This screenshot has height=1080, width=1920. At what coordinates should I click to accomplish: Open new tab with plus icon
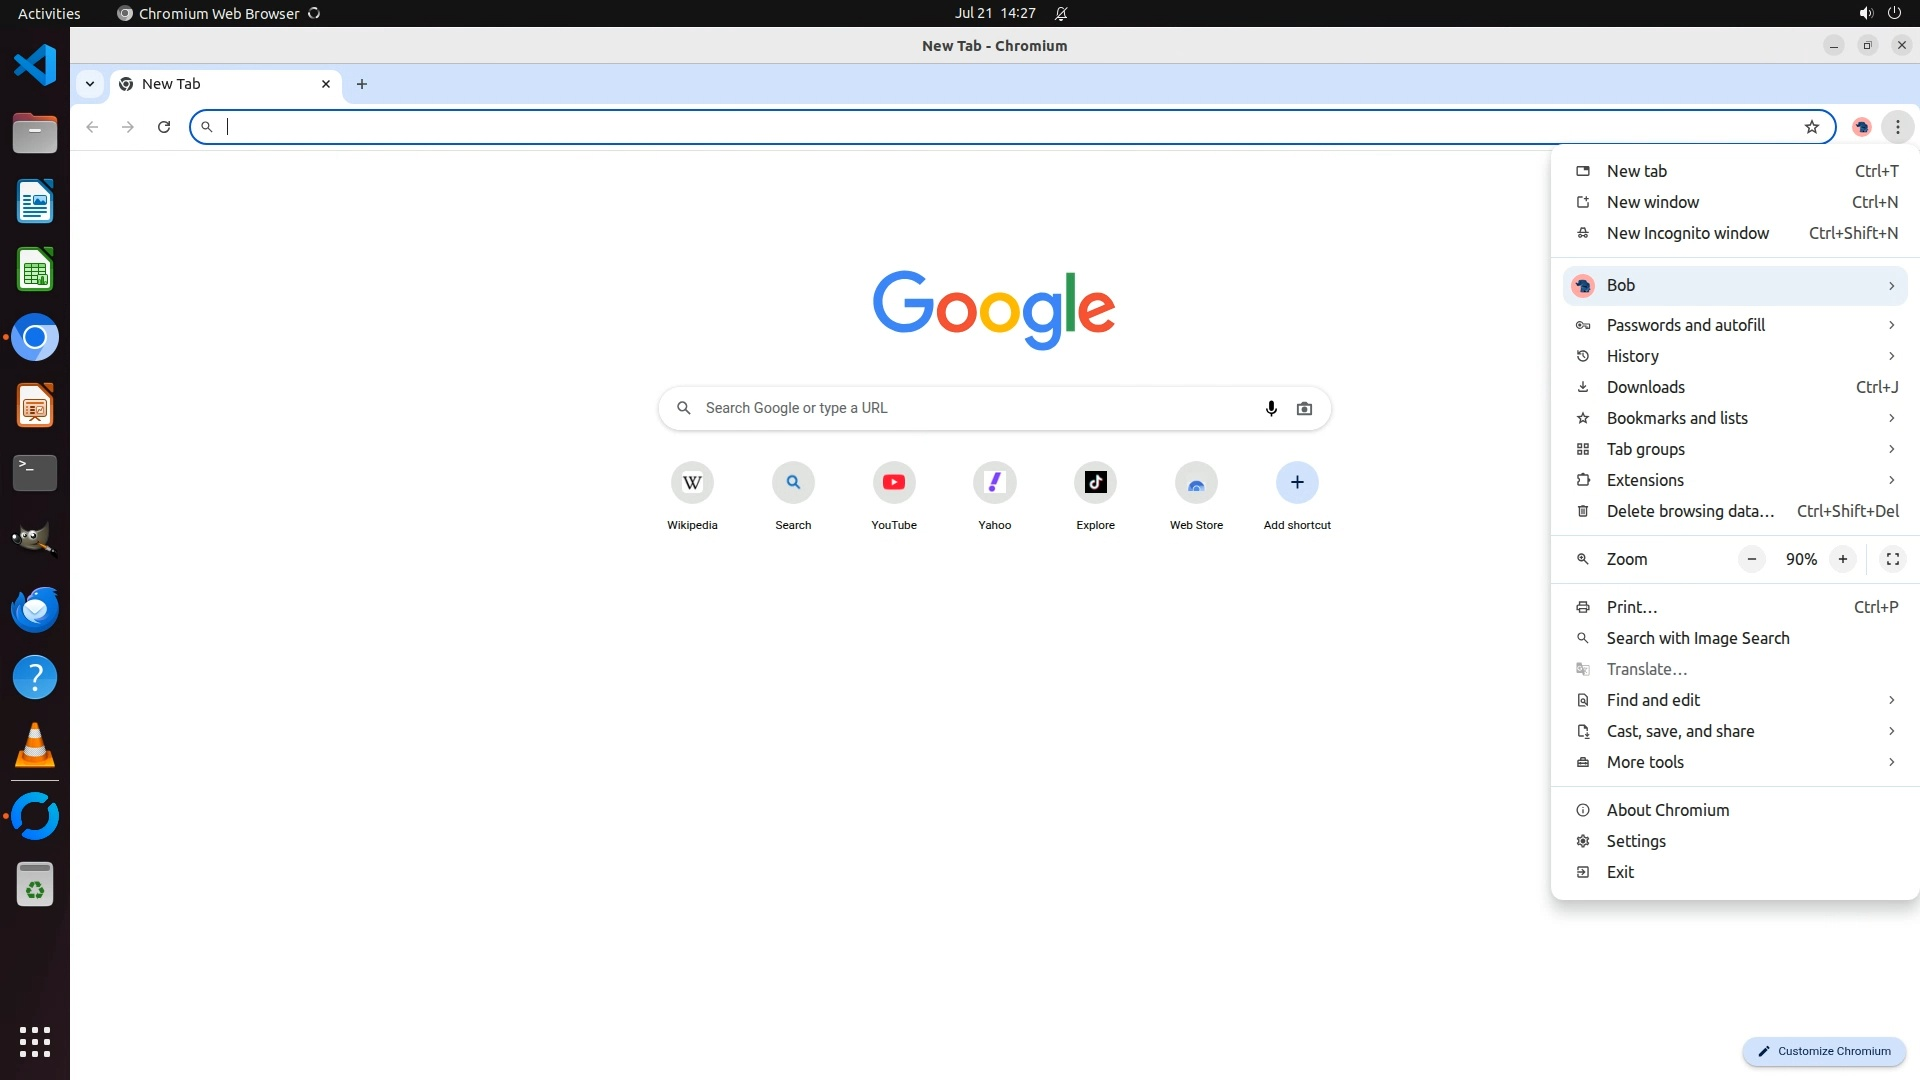pyautogui.click(x=362, y=84)
